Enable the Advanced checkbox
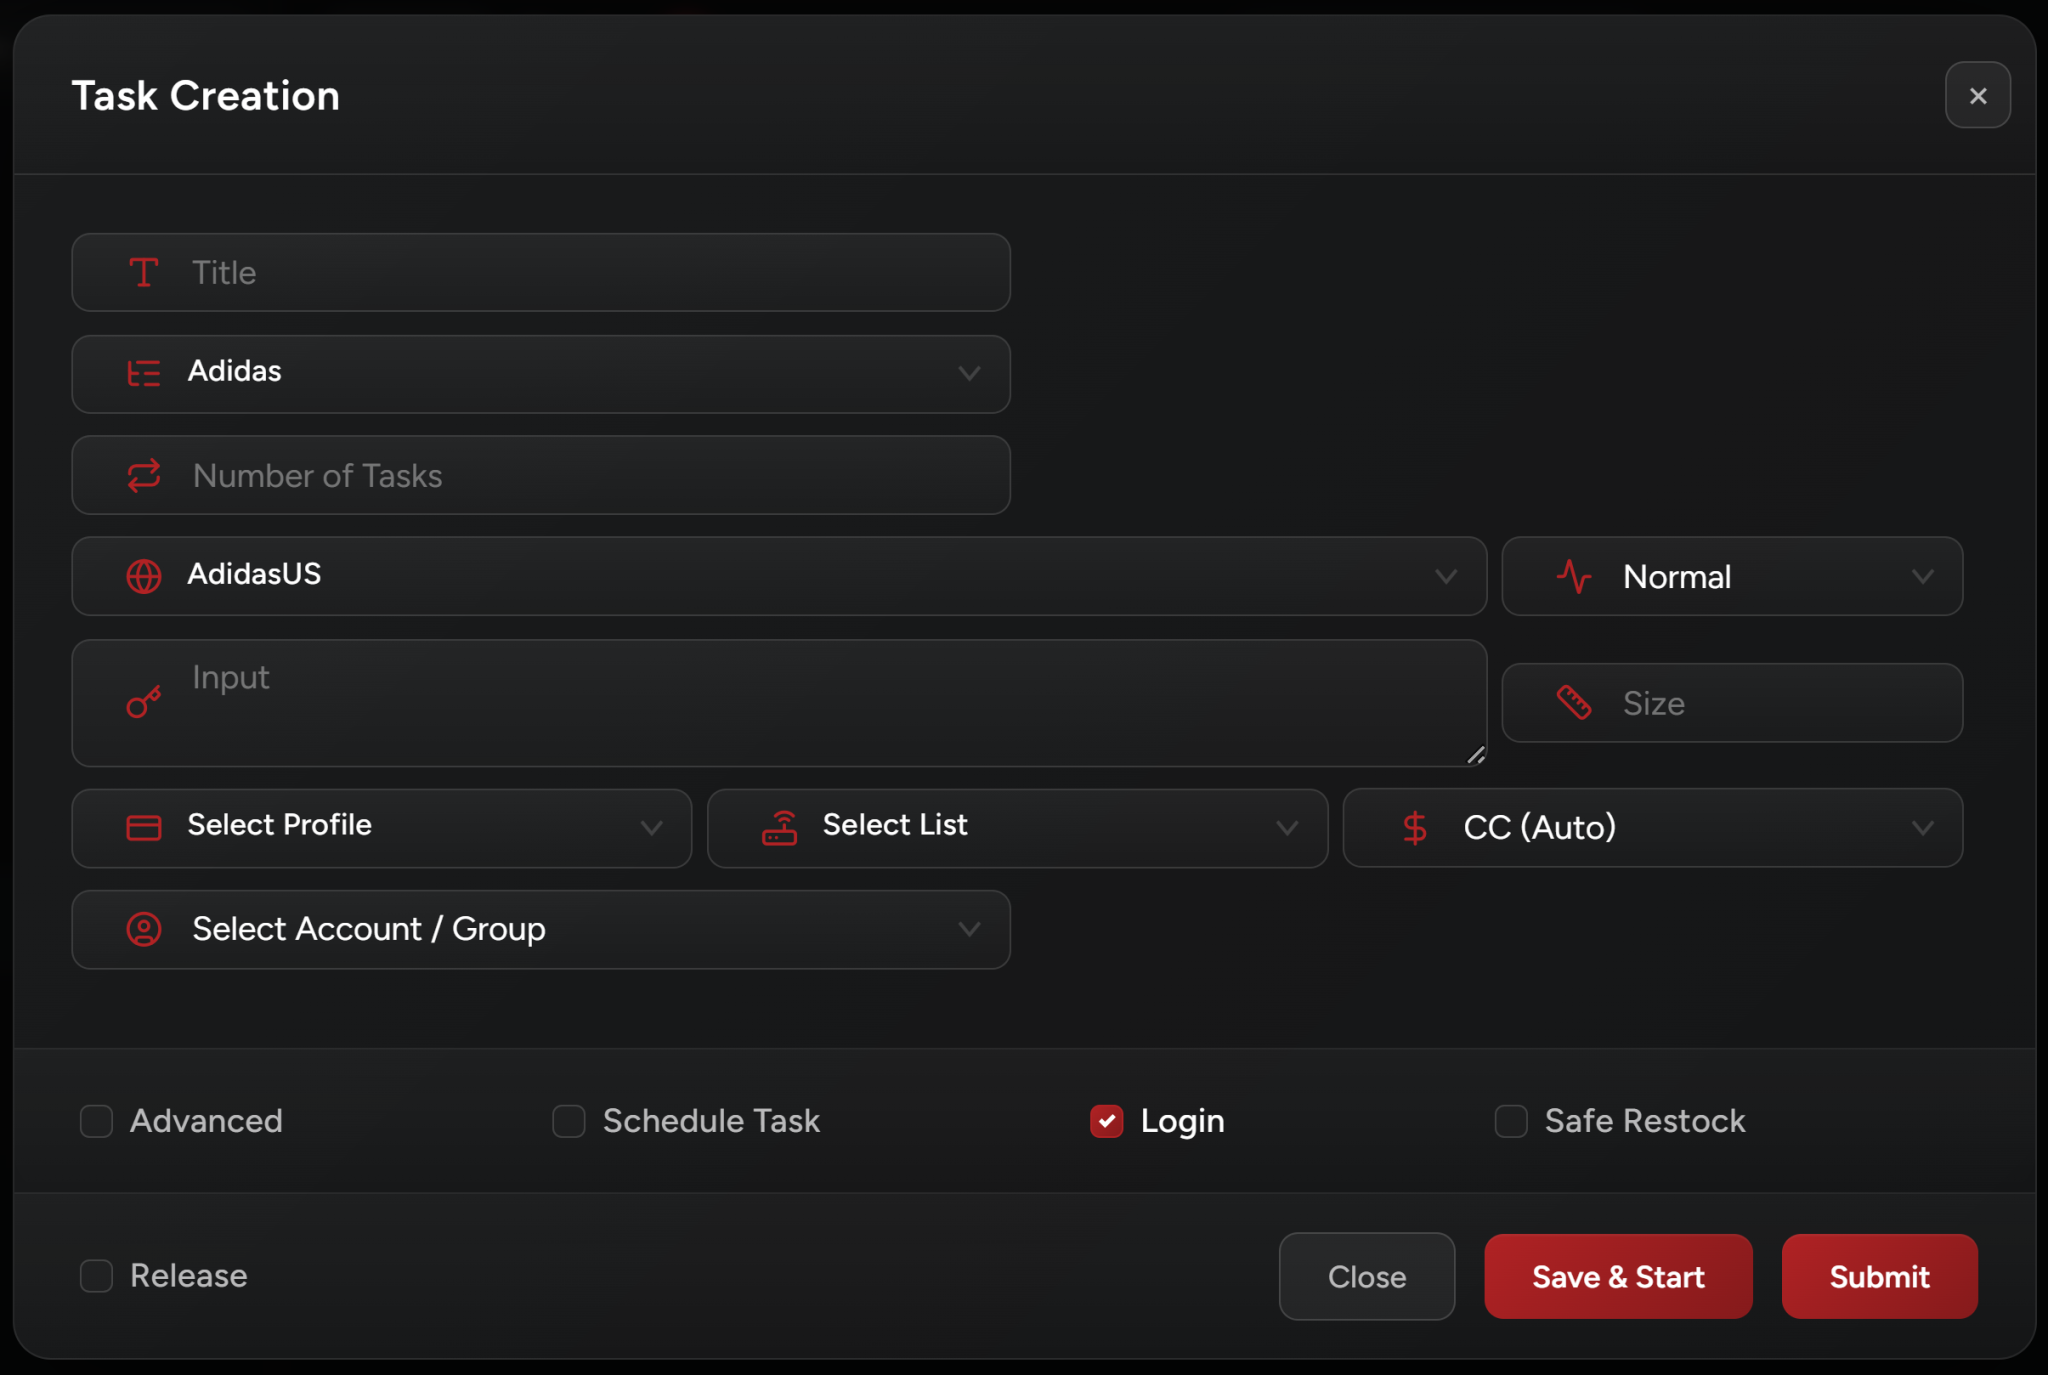 [97, 1121]
